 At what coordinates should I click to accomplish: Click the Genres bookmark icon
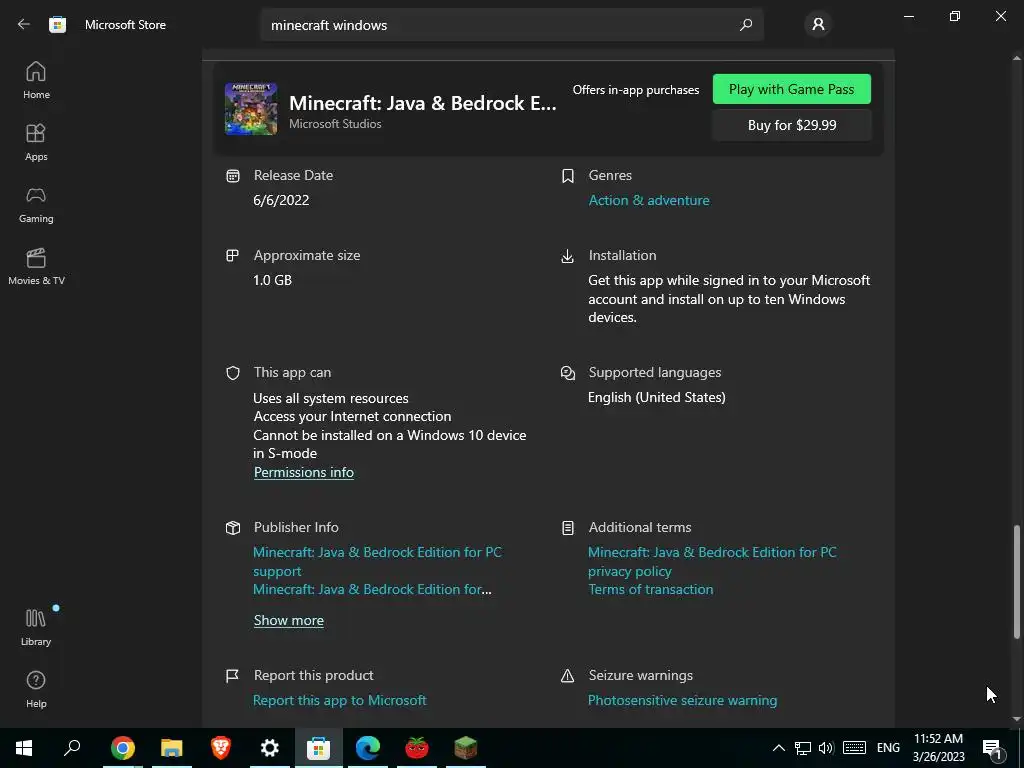click(x=568, y=175)
